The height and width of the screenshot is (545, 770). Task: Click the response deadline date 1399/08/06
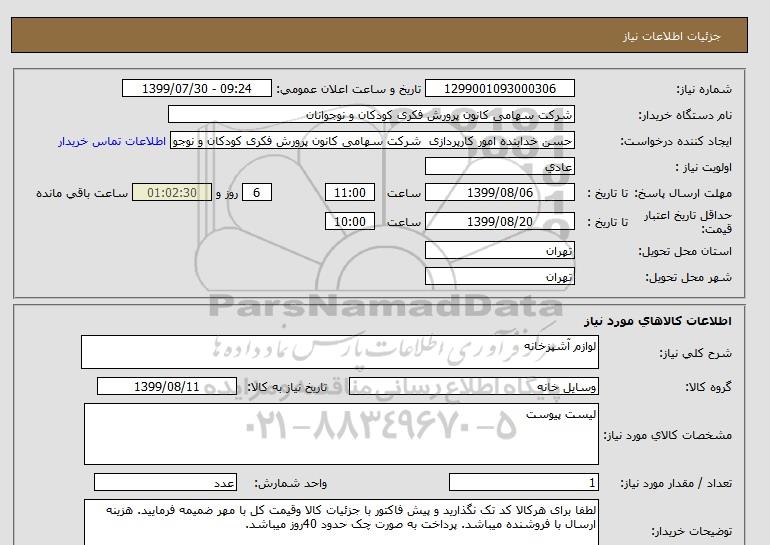pos(499,192)
